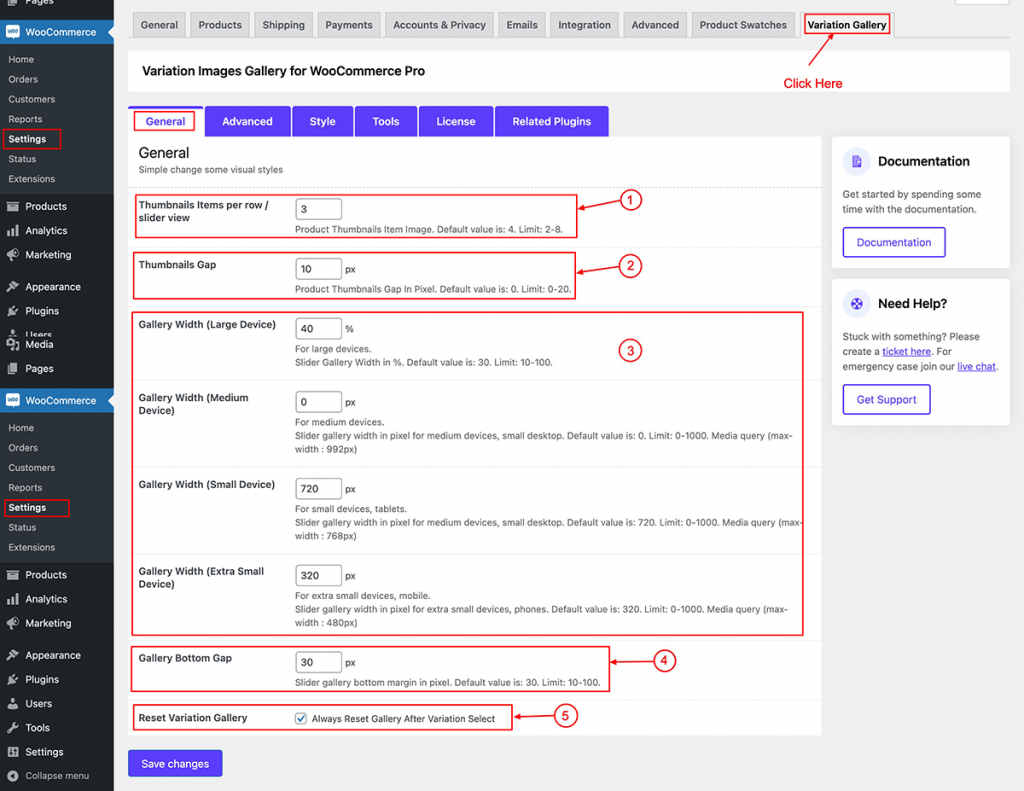The image size is (1024, 791).
Task: Click the "Gallery Bottom Gap" label
Action: (x=185, y=658)
